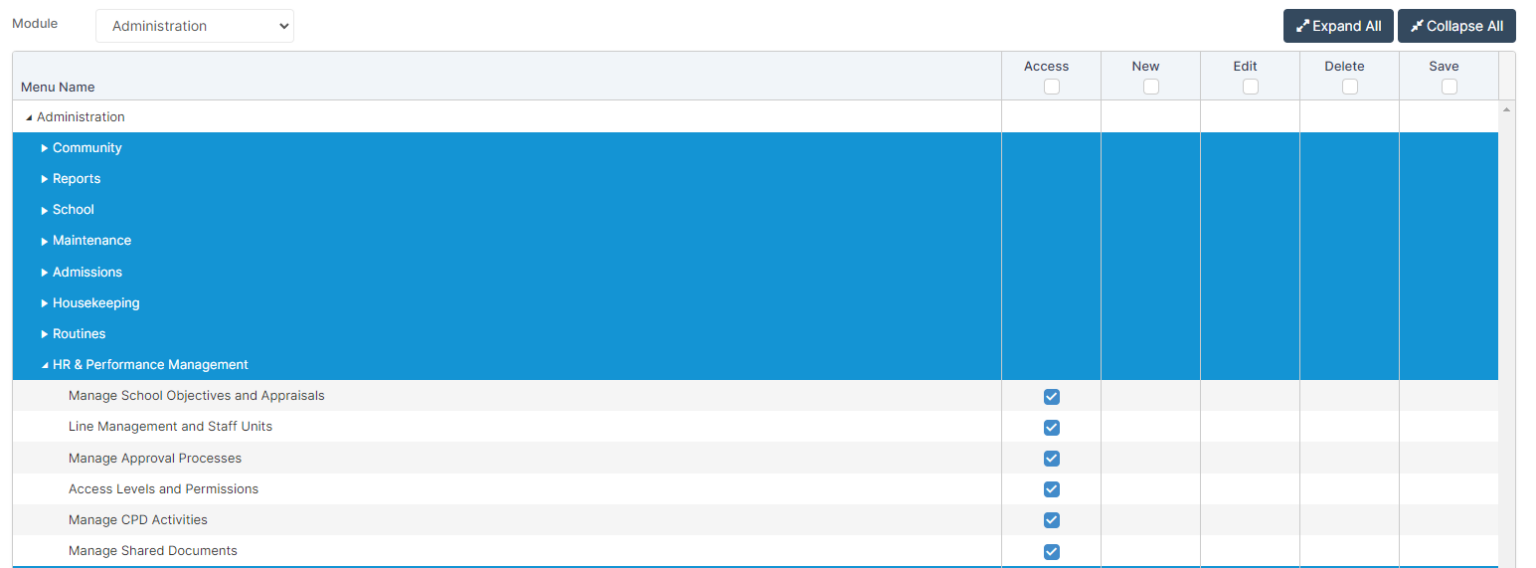Click the Expand All button
This screenshot has height=568, width=1536.
[x=1338, y=26]
